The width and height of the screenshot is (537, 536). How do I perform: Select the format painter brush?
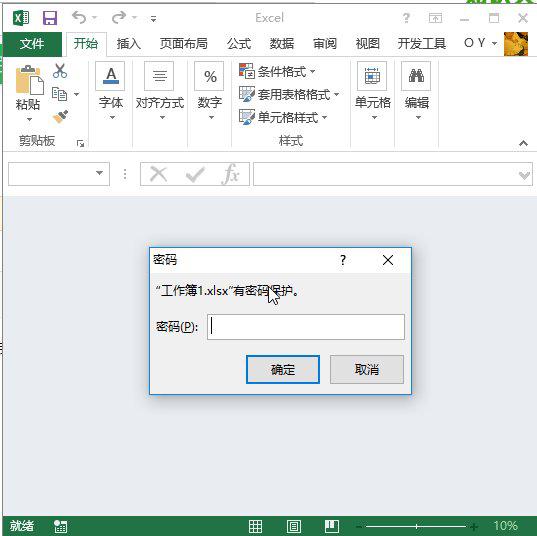click(x=61, y=116)
